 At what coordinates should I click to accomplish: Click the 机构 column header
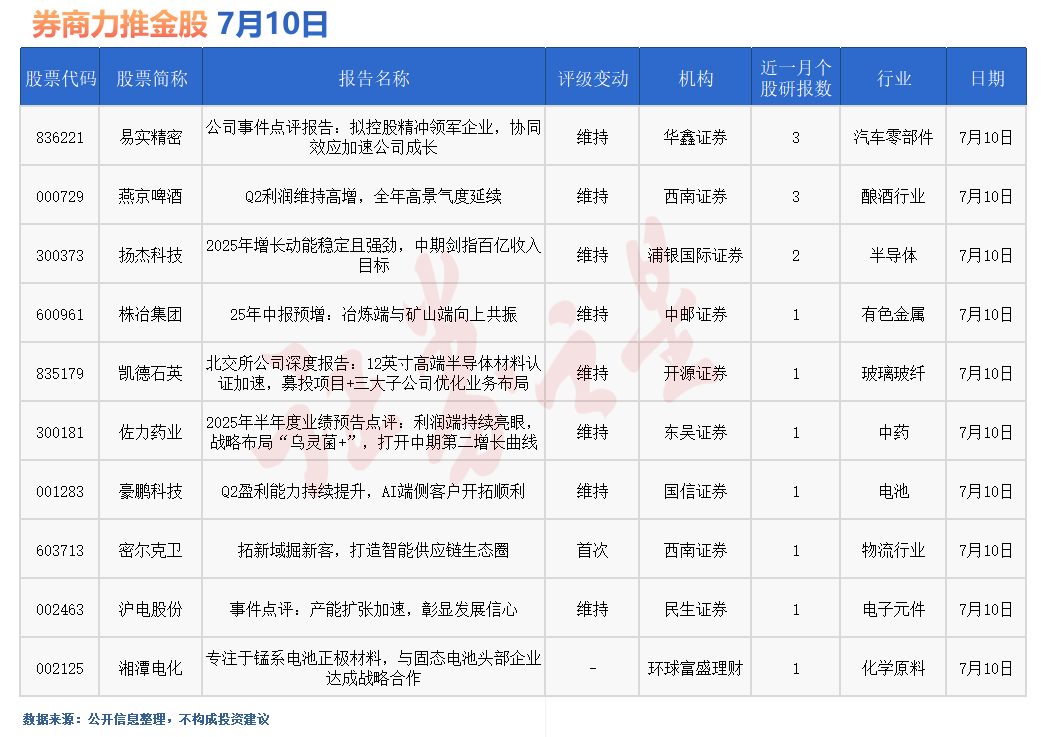[x=696, y=78]
